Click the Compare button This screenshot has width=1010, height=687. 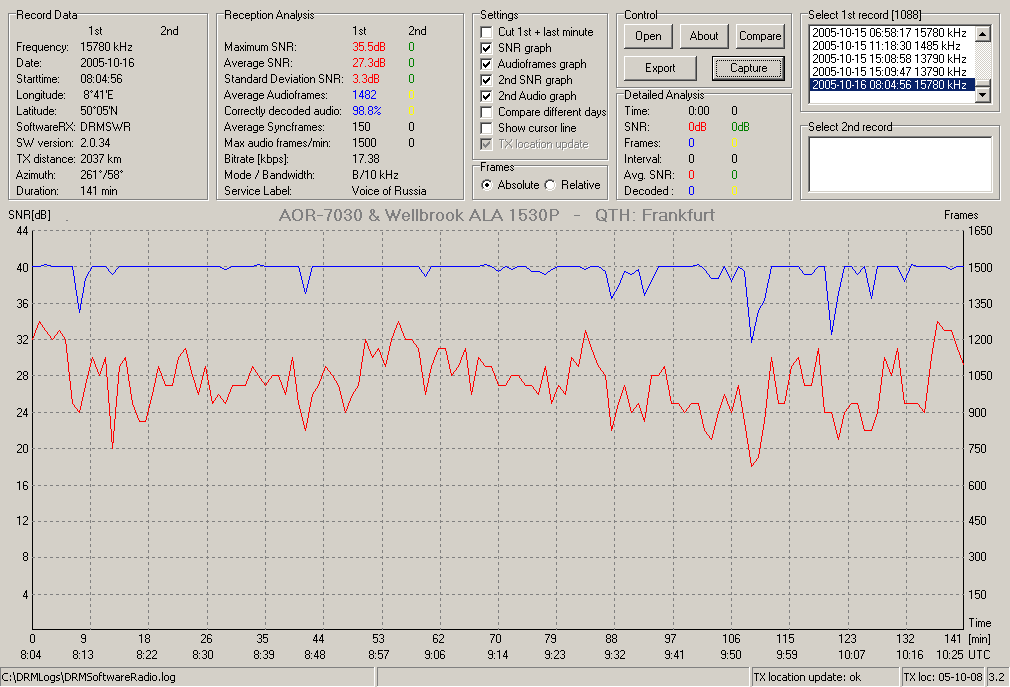pos(759,36)
